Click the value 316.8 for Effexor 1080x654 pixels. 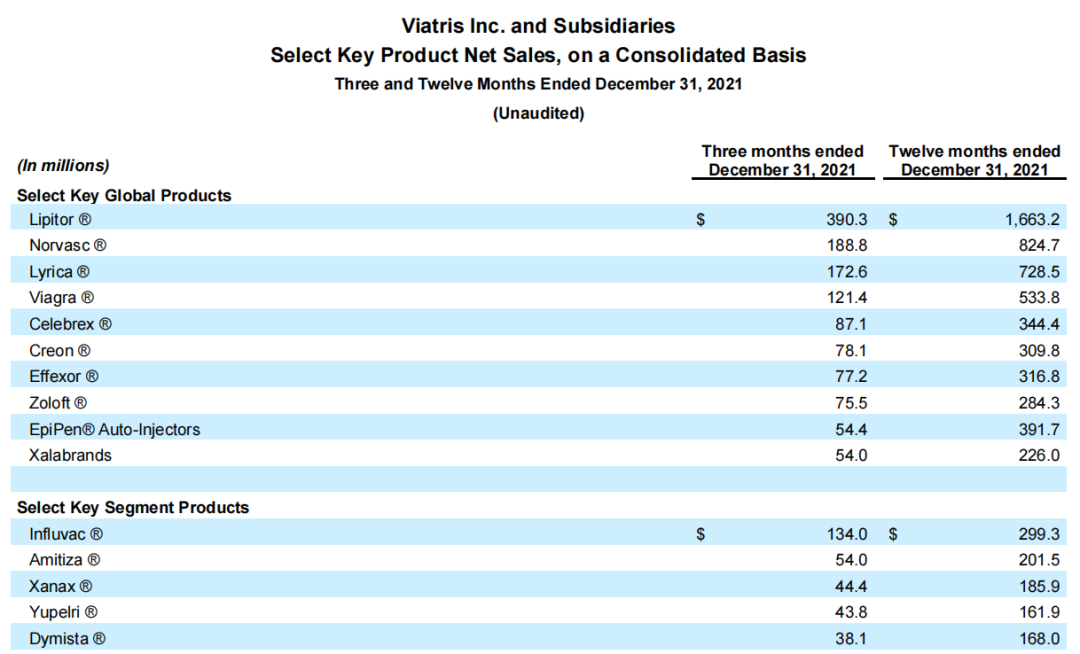click(x=1039, y=377)
